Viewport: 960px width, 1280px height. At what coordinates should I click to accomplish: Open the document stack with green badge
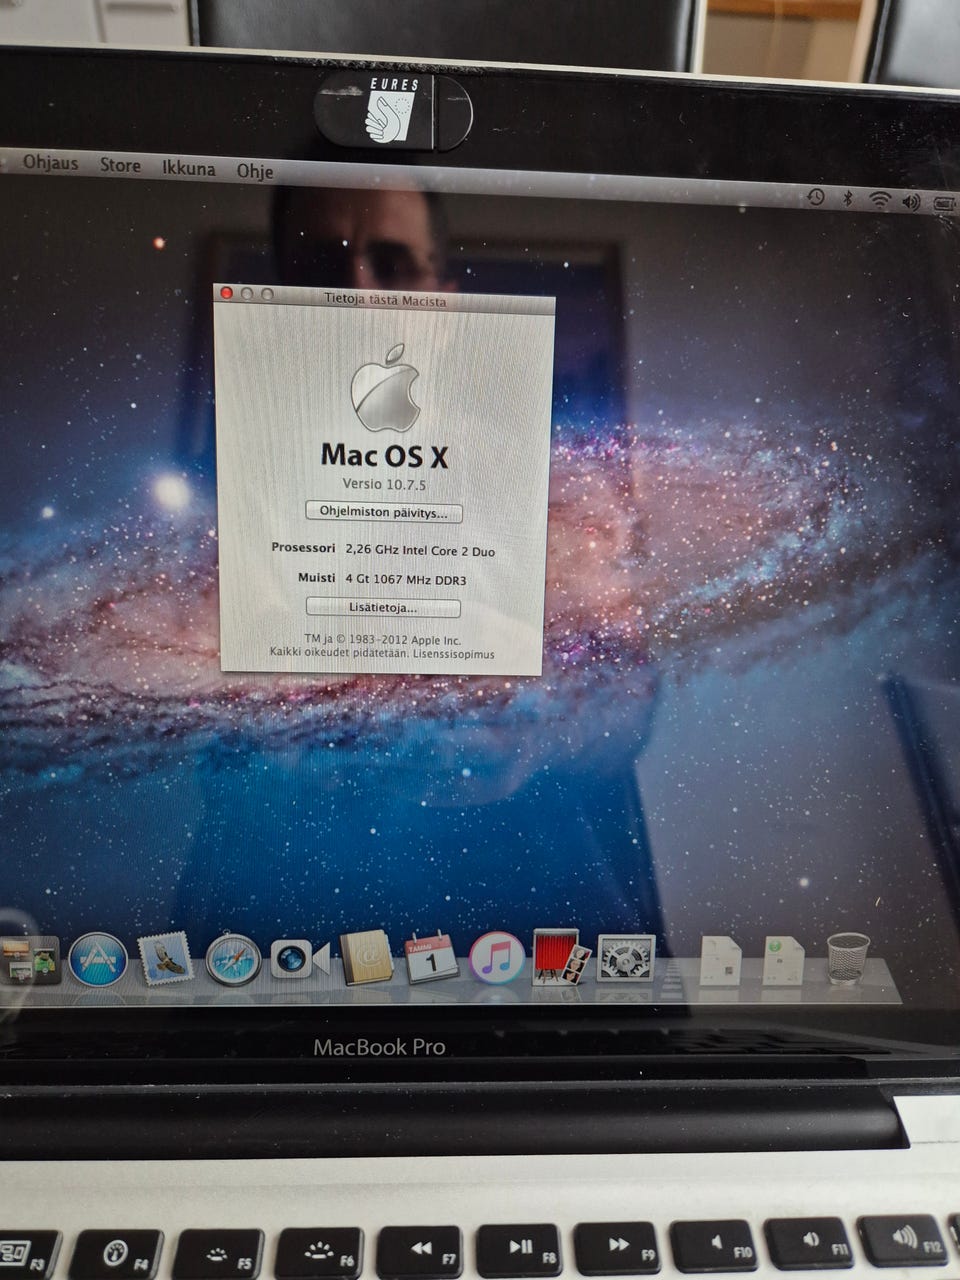(783, 960)
